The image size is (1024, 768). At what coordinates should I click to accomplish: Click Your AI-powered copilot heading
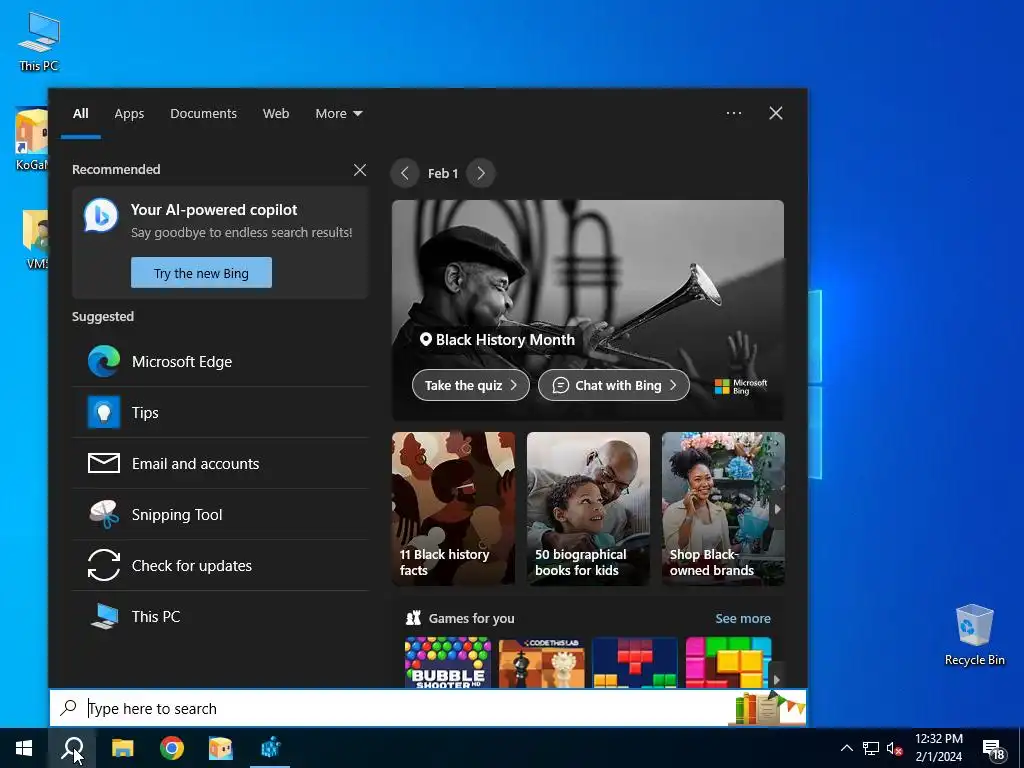(214, 210)
